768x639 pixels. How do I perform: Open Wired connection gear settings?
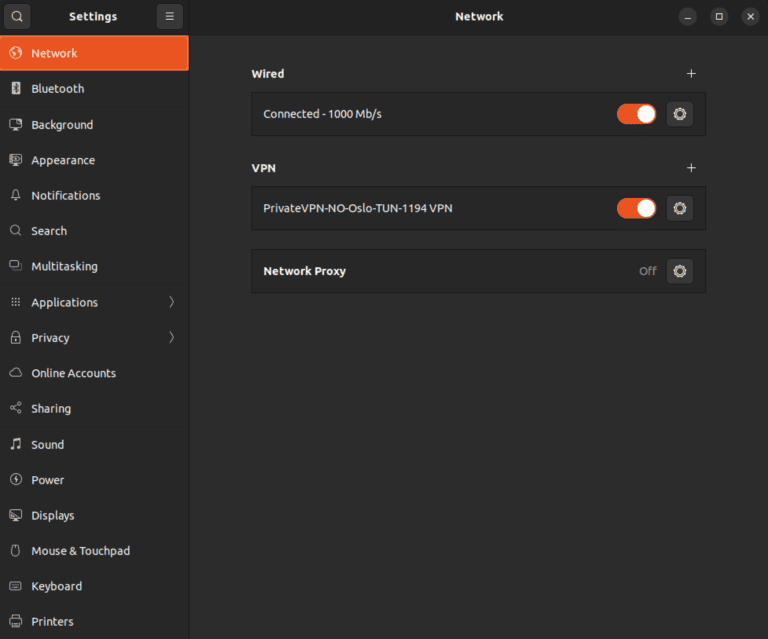point(680,114)
